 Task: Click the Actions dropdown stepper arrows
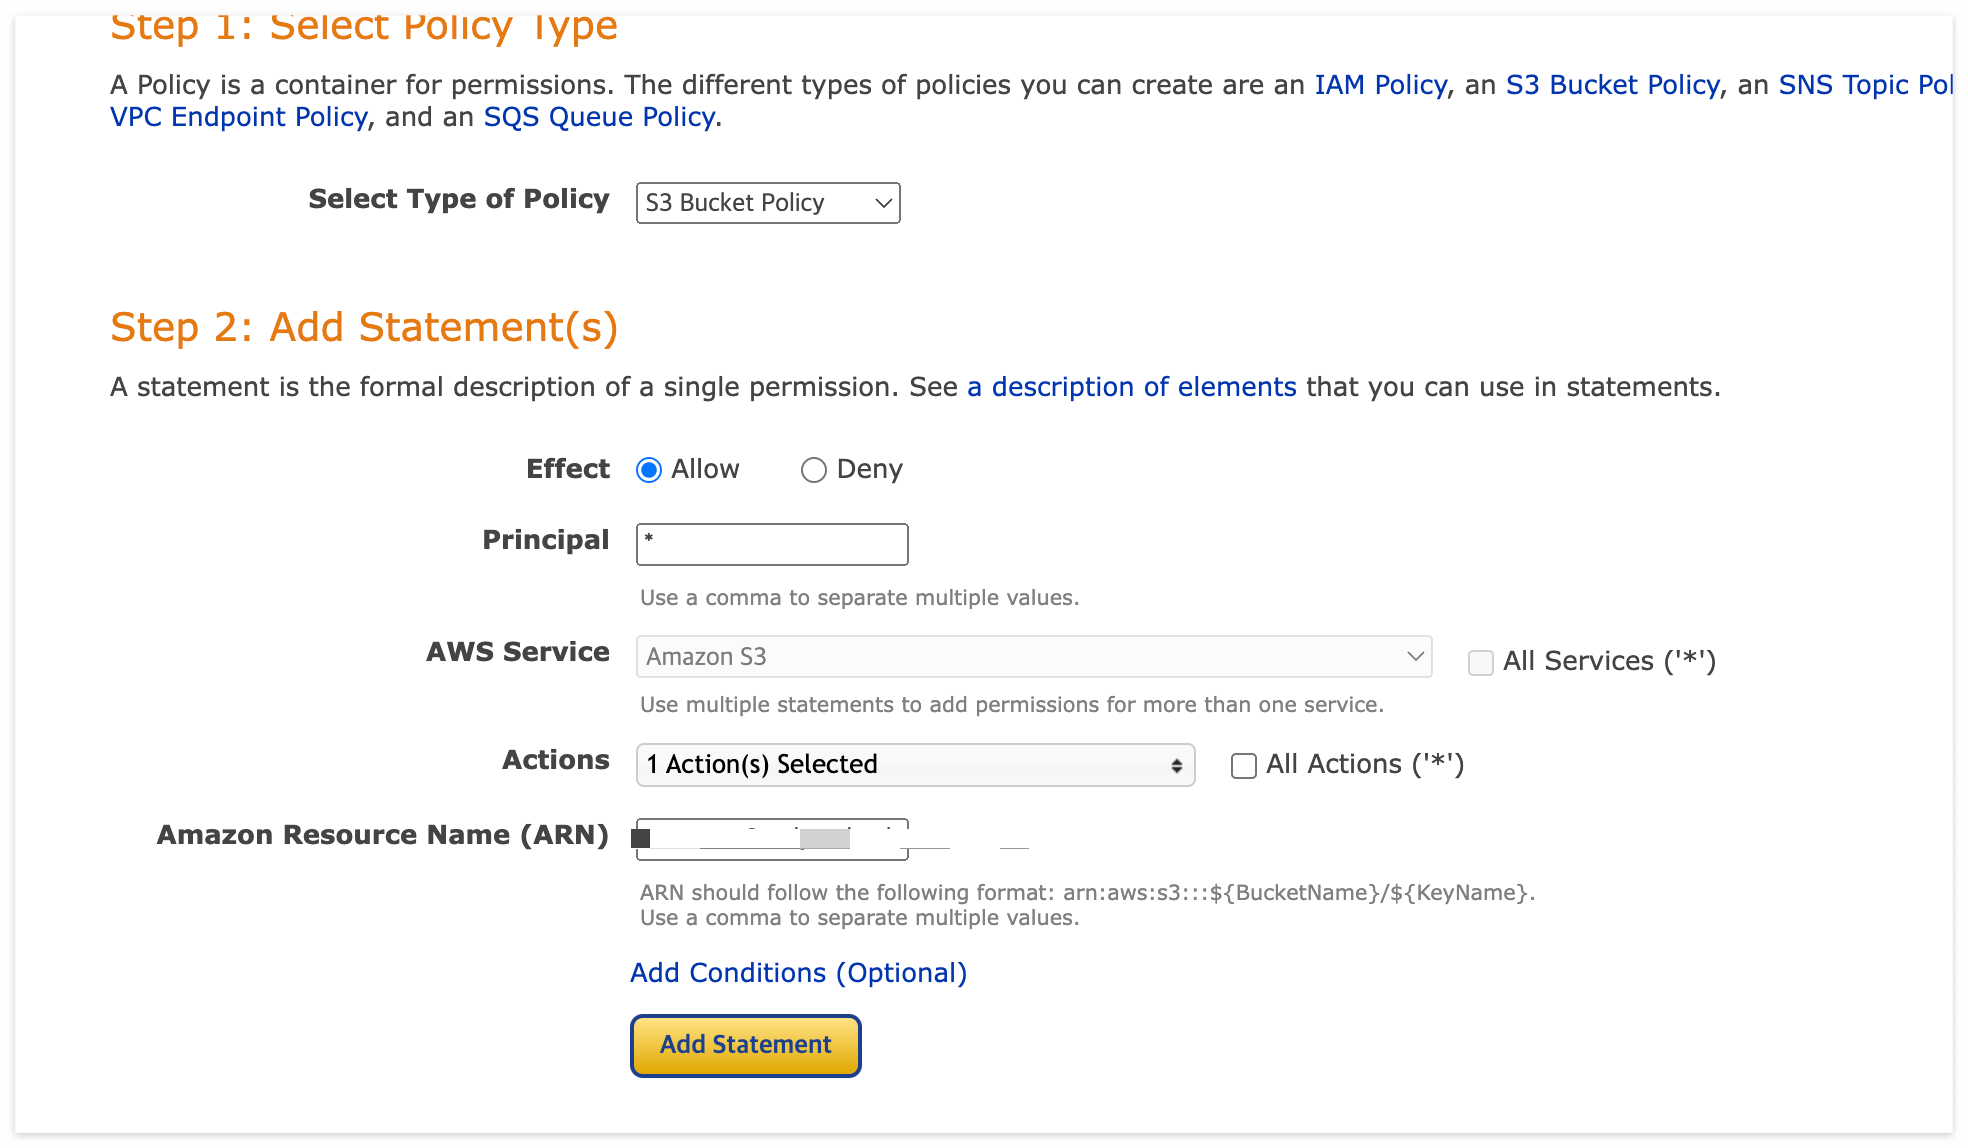(x=1176, y=766)
